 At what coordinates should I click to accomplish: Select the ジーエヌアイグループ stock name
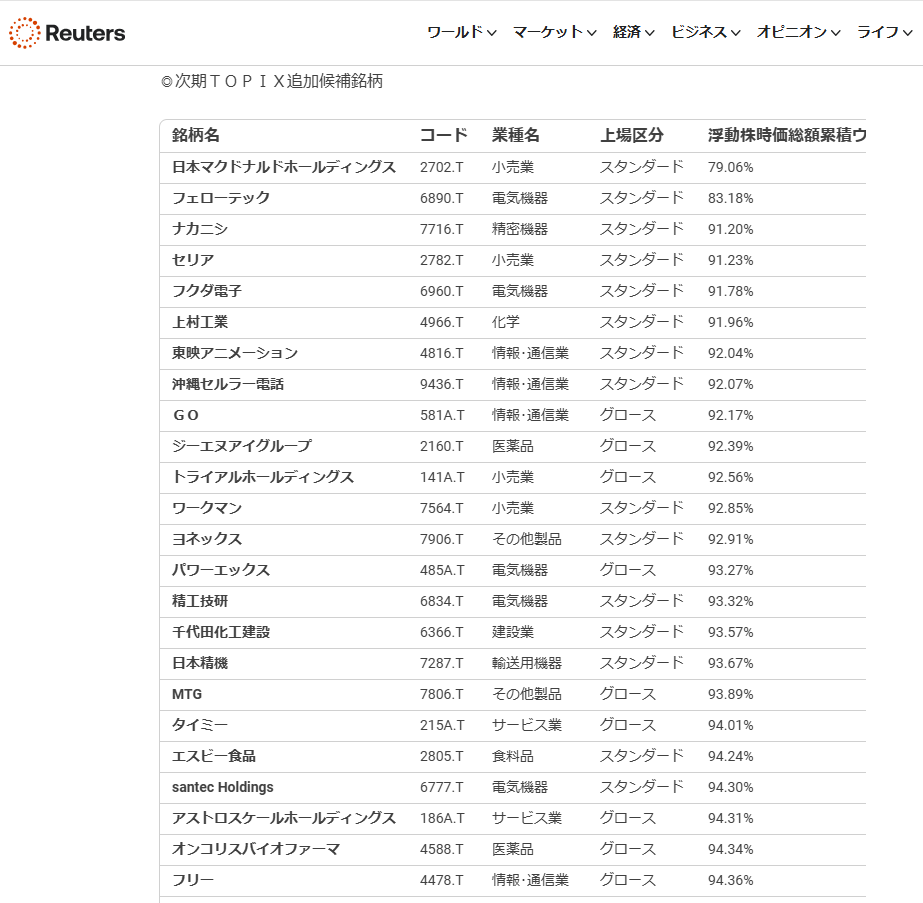(241, 446)
